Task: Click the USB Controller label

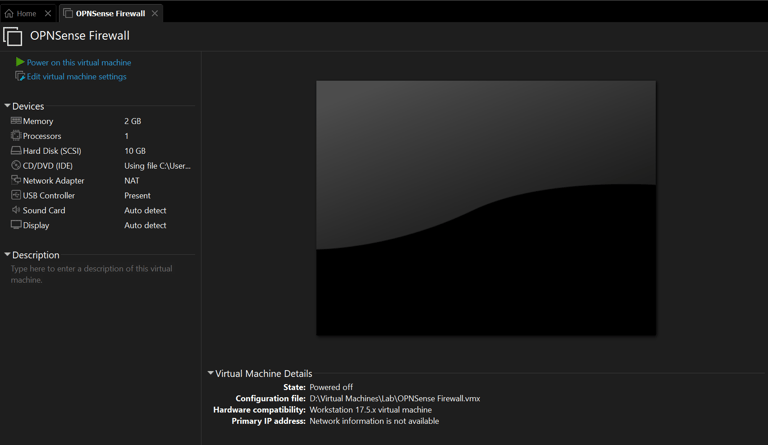Action: coord(49,196)
